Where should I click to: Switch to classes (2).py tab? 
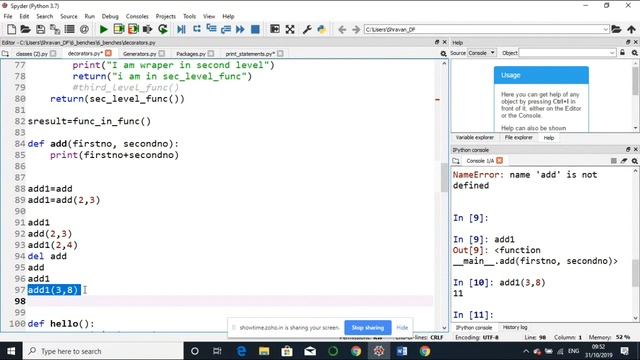coord(31,53)
